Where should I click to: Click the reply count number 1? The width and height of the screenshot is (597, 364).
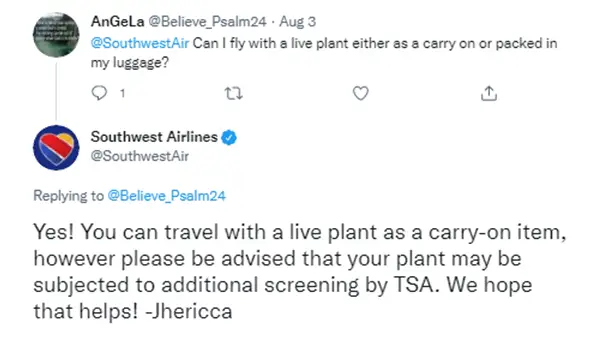click(122, 93)
